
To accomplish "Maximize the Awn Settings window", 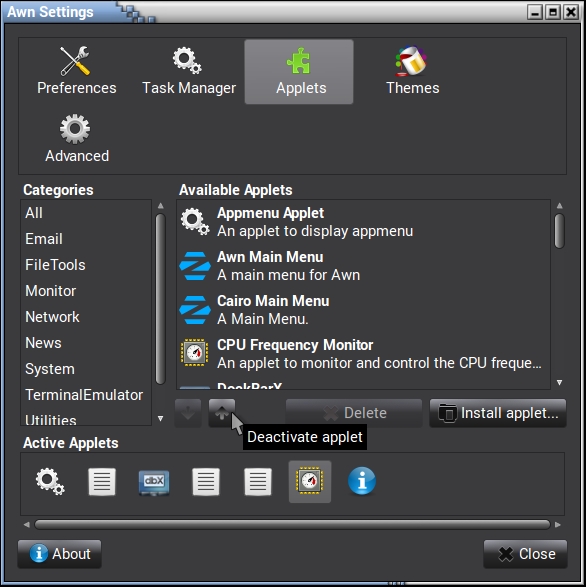I will pos(553,12).
